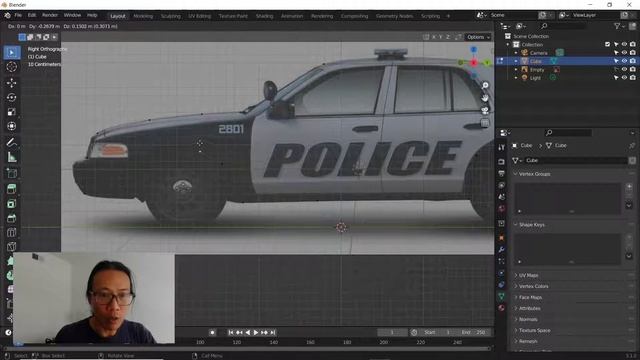
Task: Click the viewport zoom magnifier icon
Action: pos(485,85)
